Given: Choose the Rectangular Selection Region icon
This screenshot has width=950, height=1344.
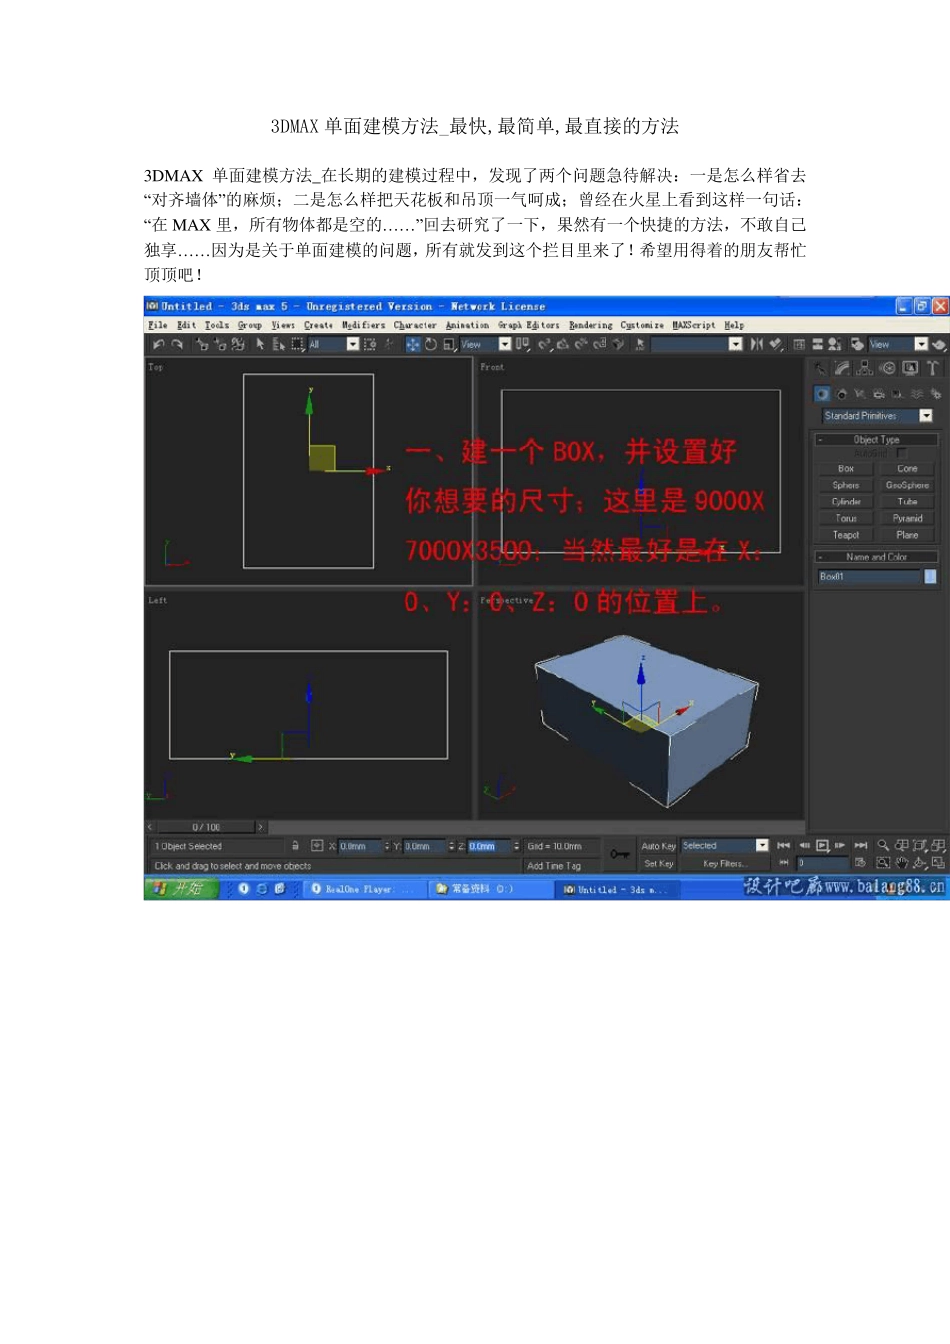Looking at the screenshot, I should pyautogui.click(x=298, y=344).
